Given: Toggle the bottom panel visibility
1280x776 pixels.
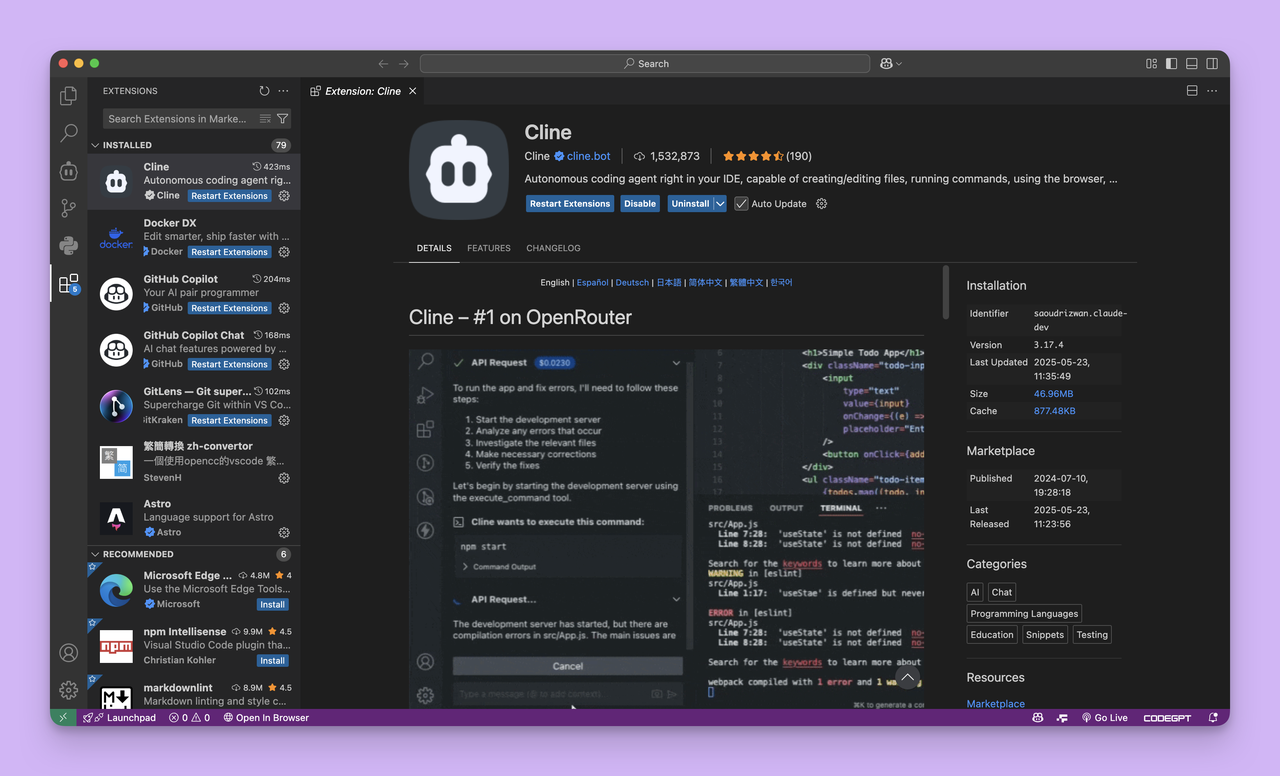Looking at the screenshot, I should click(x=1191, y=63).
